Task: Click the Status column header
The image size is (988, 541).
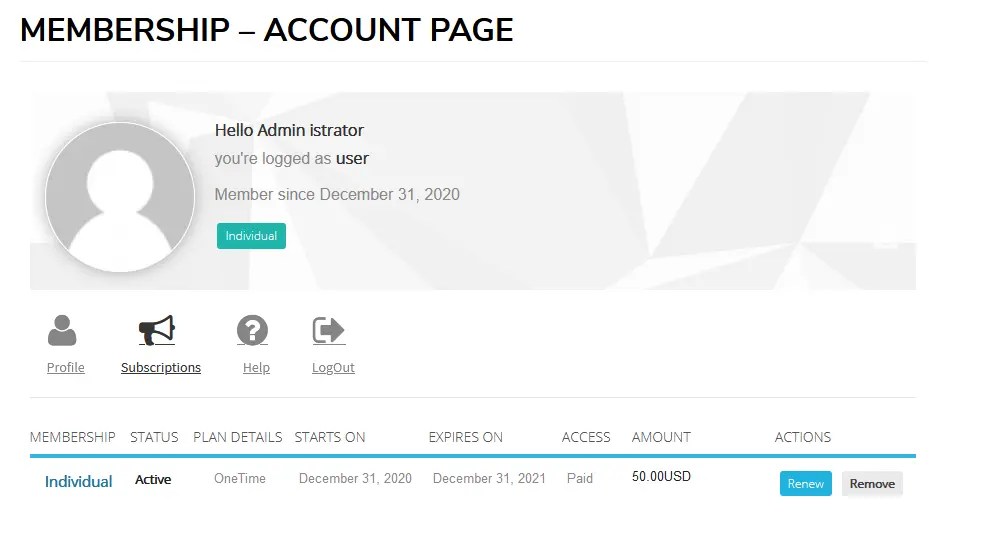Action: point(154,437)
